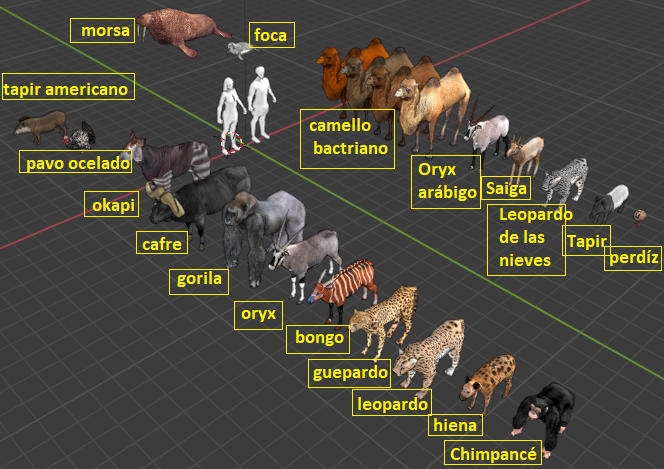Select the ocellated turkey model
Screen dimensions: 664x469
tap(80, 136)
